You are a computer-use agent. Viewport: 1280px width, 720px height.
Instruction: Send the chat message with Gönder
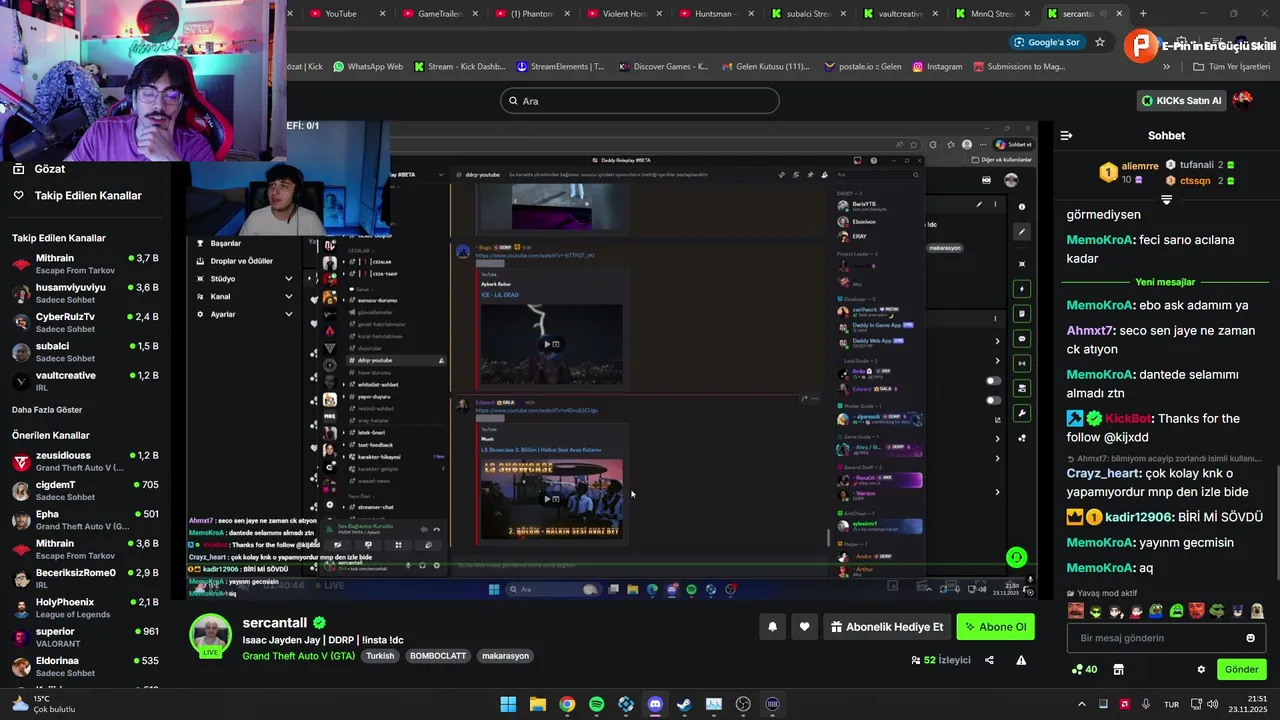pyautogui.click(x=1241, y=669)
